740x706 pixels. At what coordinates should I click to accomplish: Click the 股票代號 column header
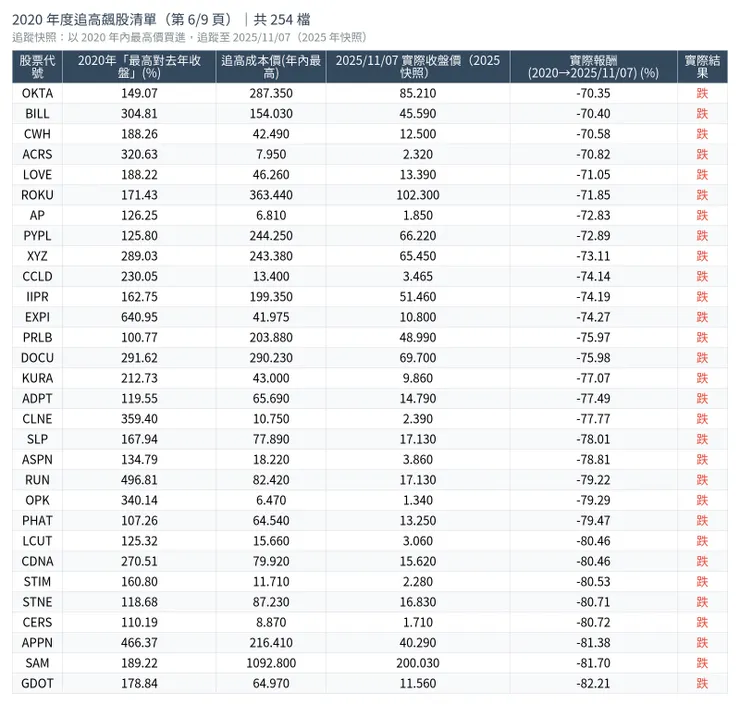pos(37,67)
